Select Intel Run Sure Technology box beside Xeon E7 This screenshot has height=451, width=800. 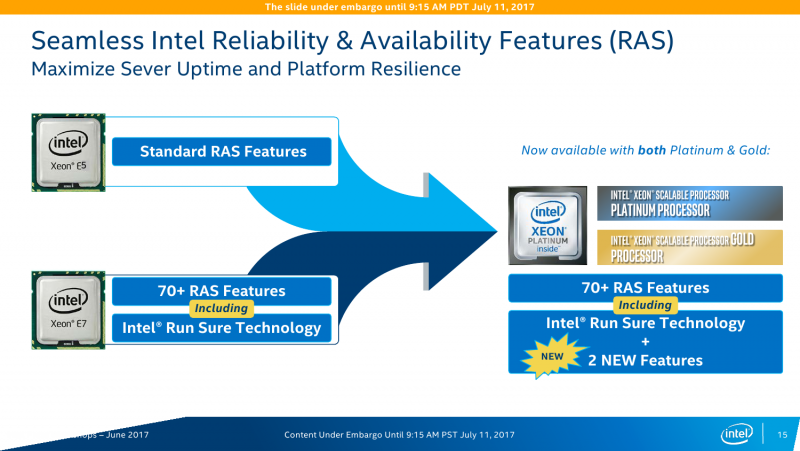click(x=221, y=328)
